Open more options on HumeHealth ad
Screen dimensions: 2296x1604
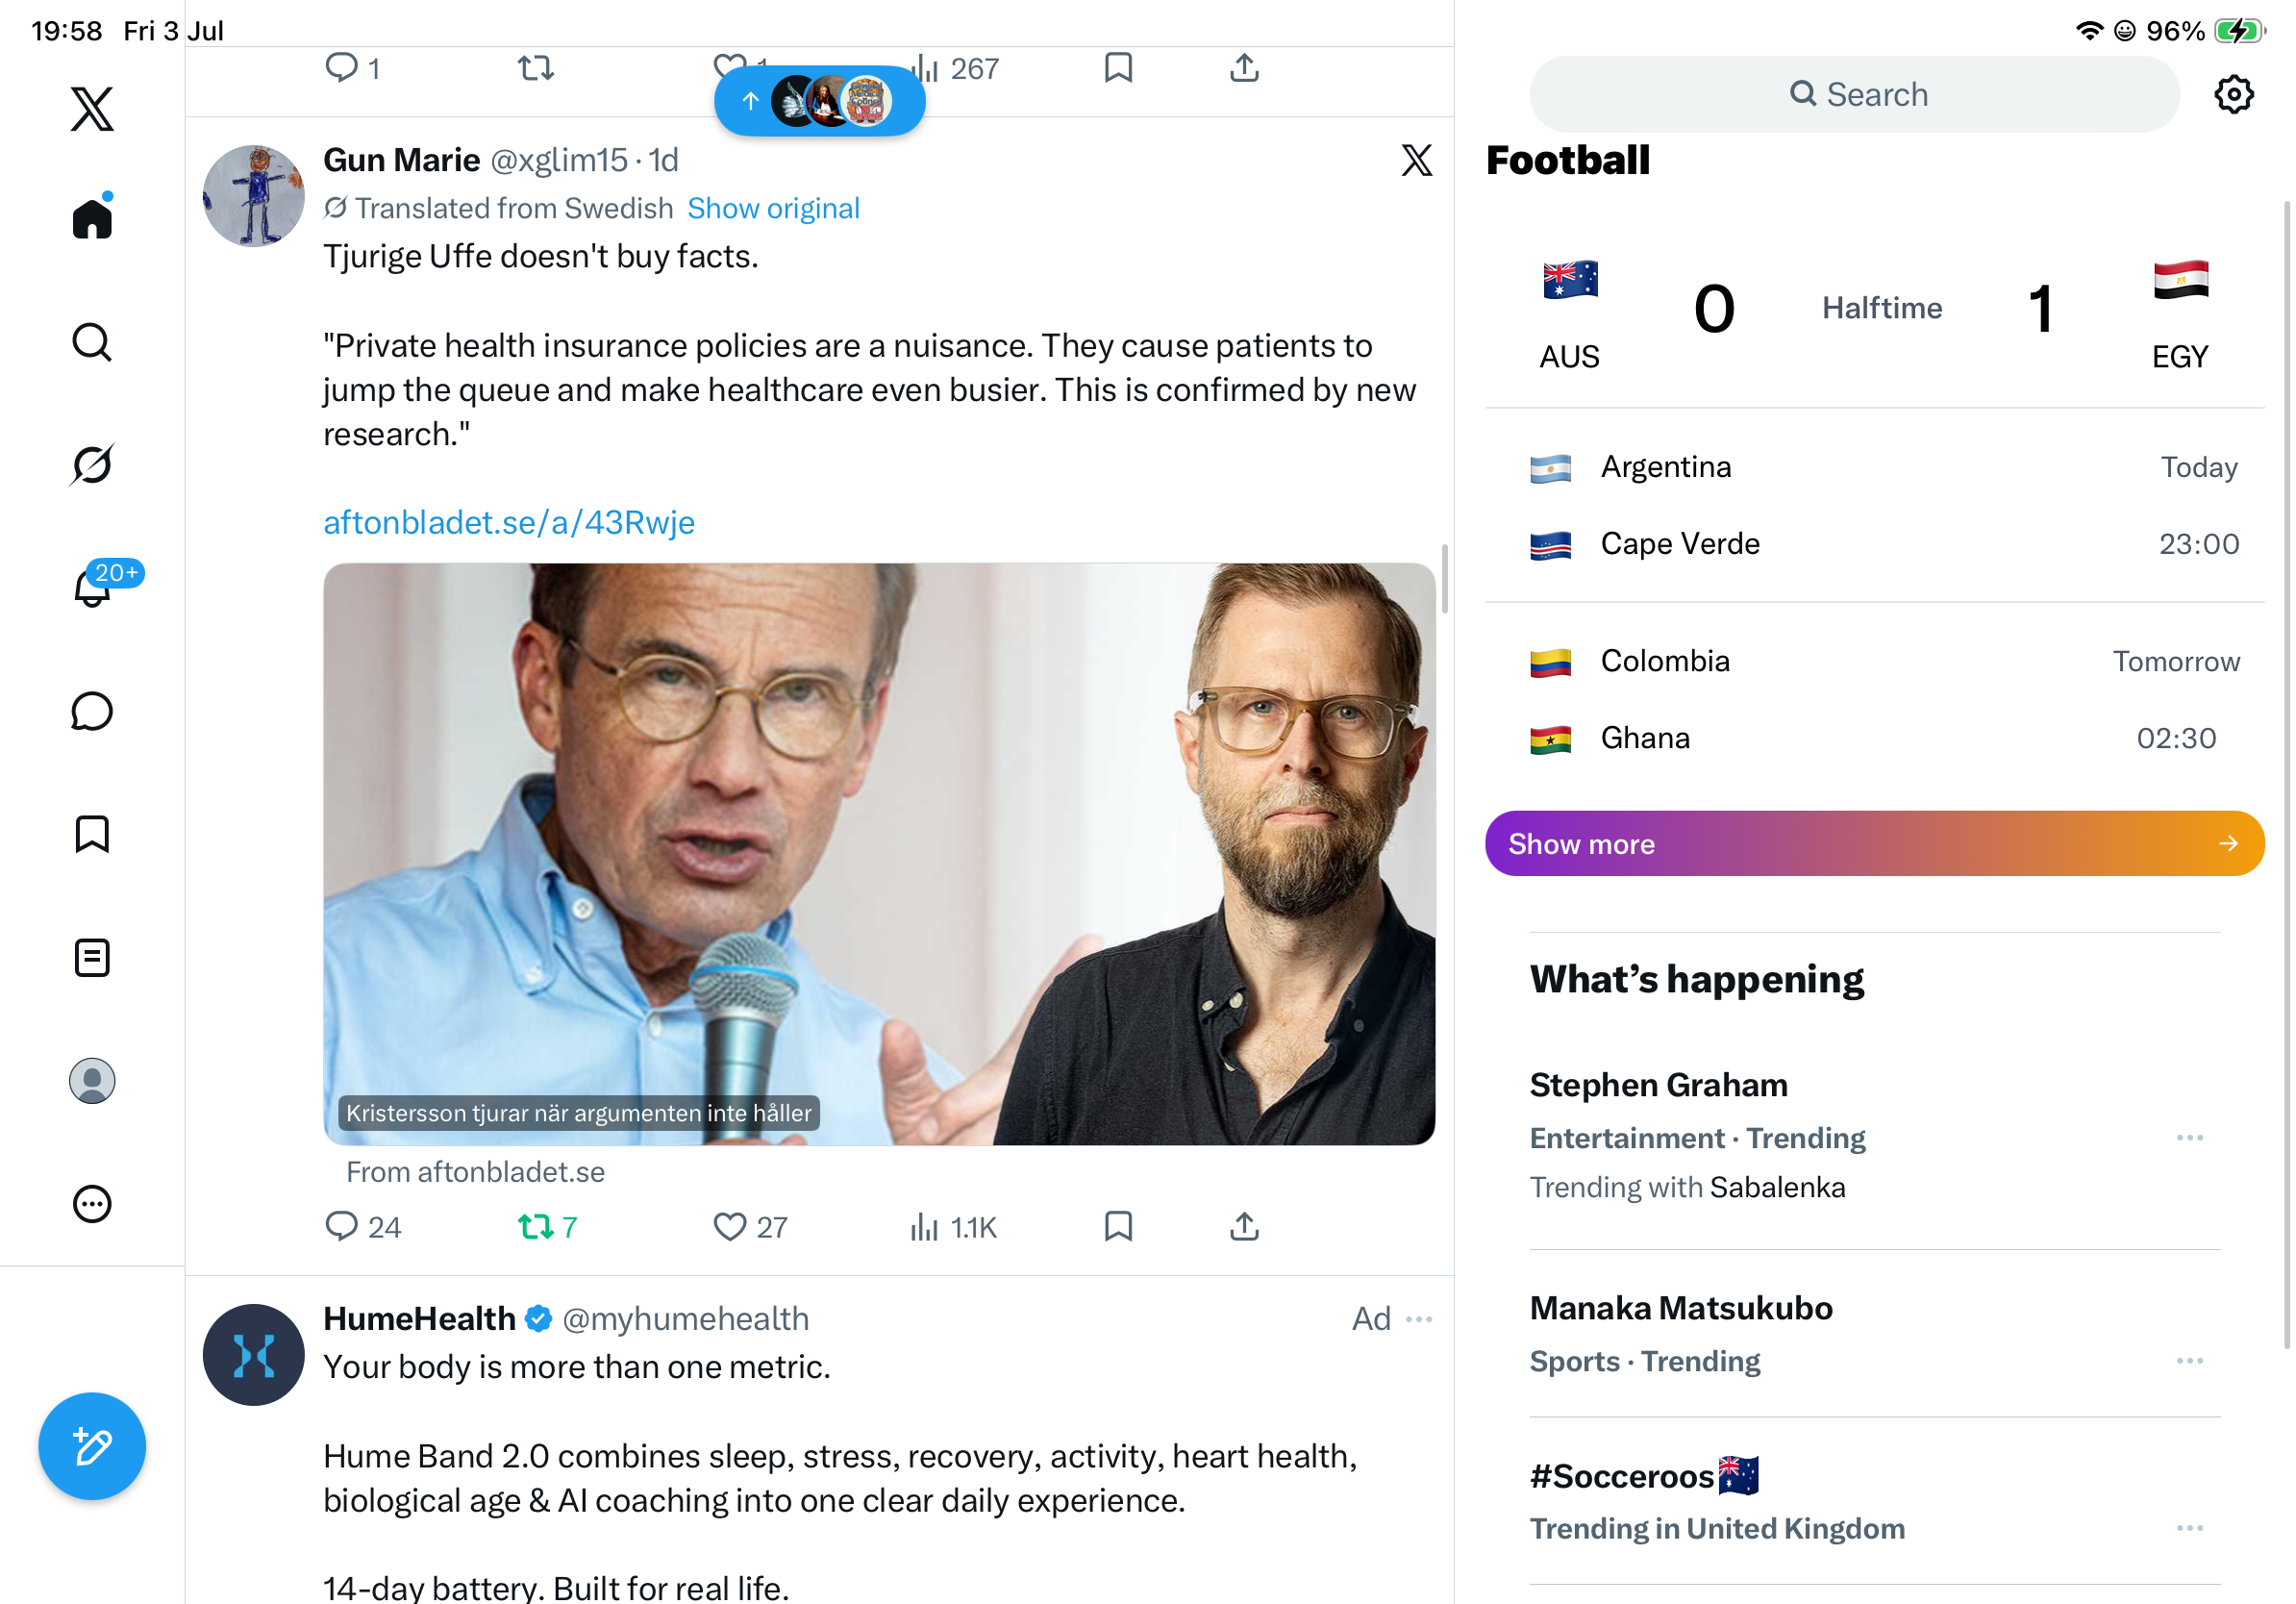point(1418,1319)
